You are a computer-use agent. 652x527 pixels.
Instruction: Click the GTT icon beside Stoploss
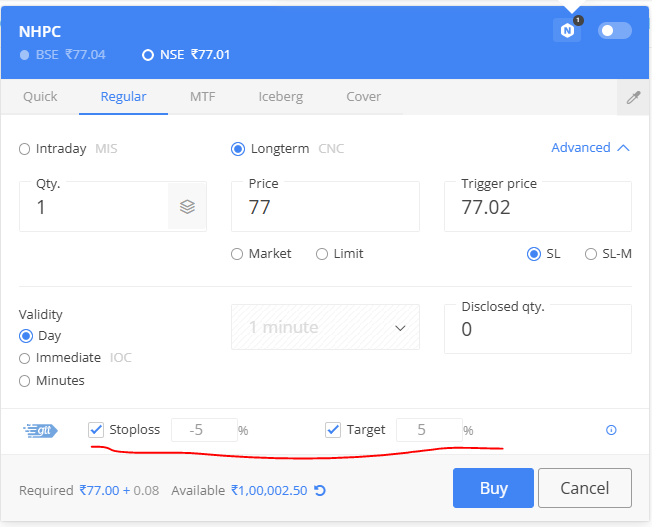click(40, 430)
